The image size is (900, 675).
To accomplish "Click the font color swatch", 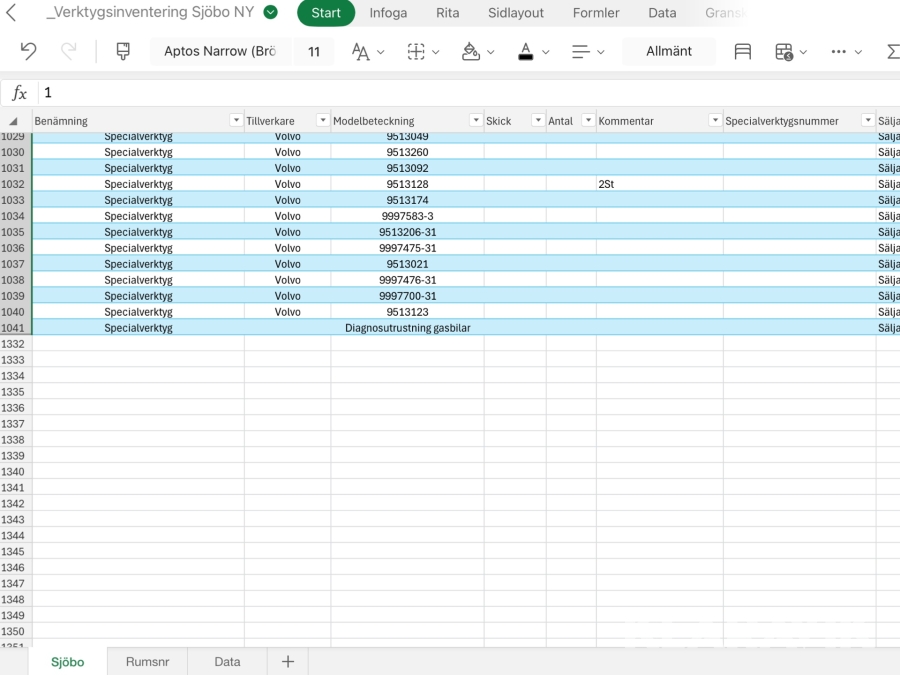I will pyautogui.click(x=526, y=51).
